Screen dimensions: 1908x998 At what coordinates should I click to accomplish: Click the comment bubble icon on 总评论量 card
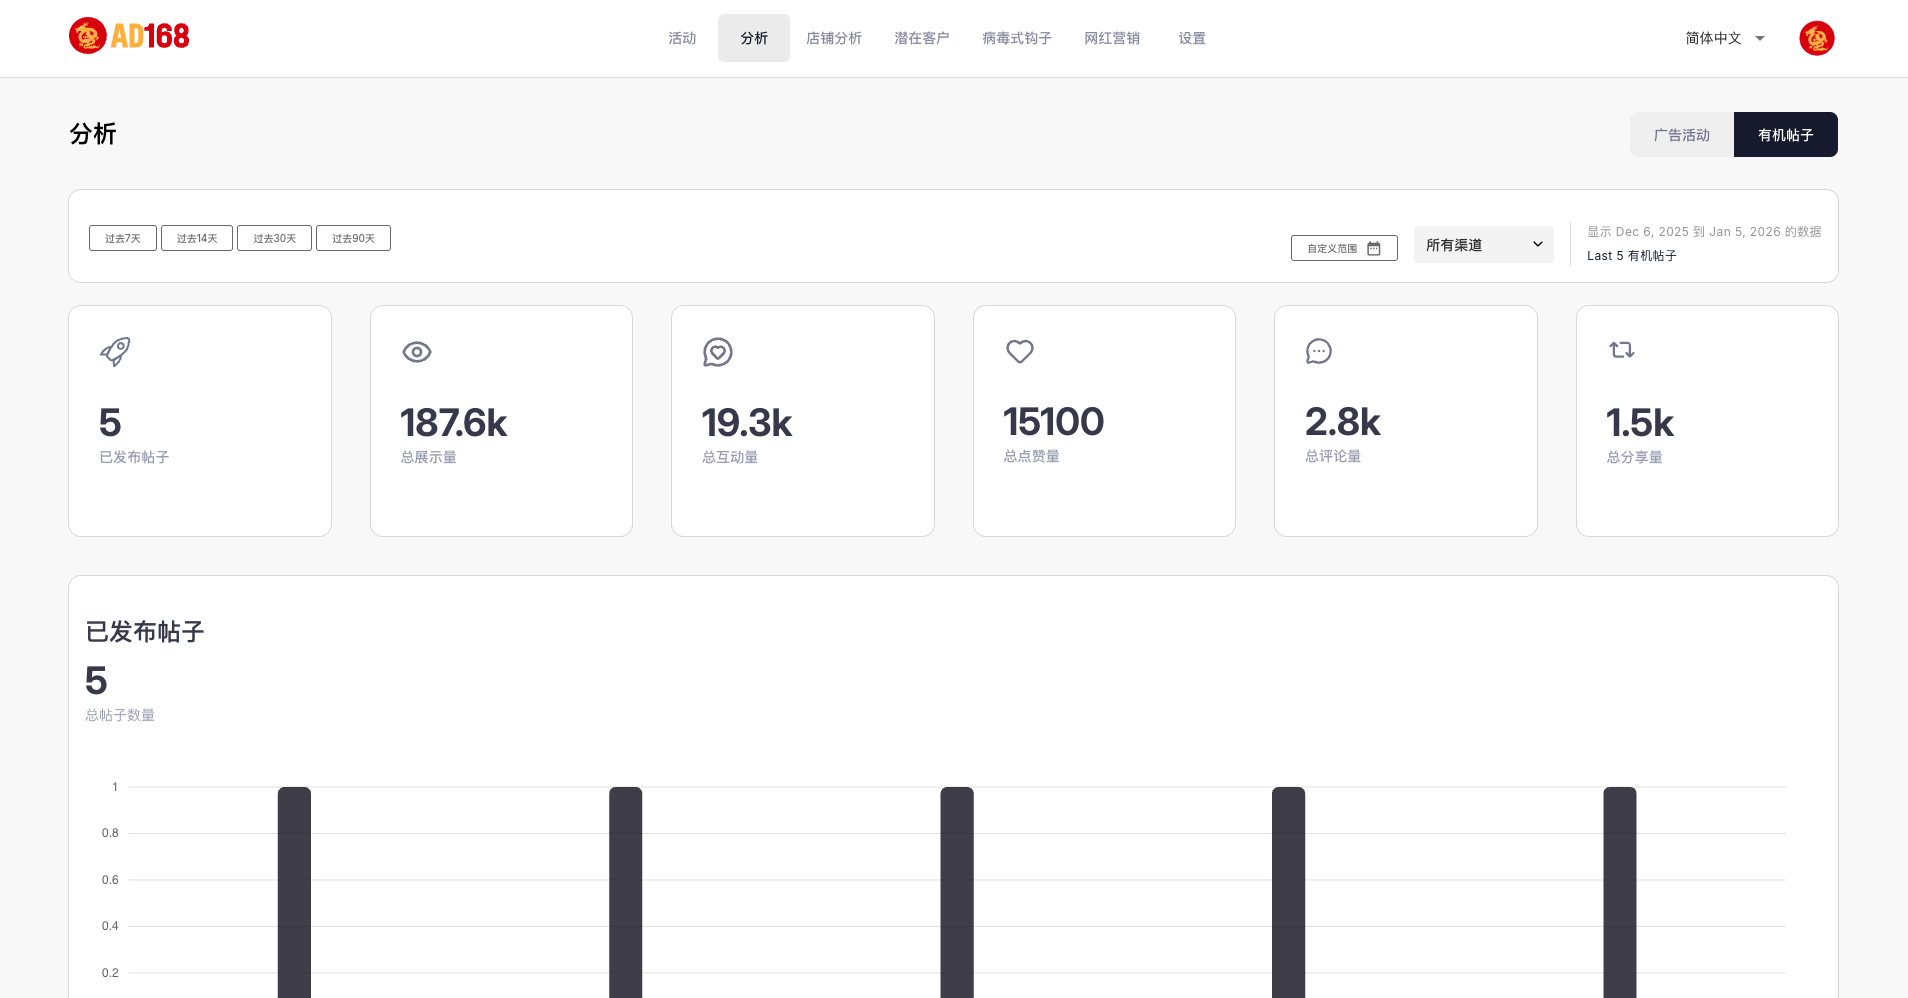click(1319, 351)
